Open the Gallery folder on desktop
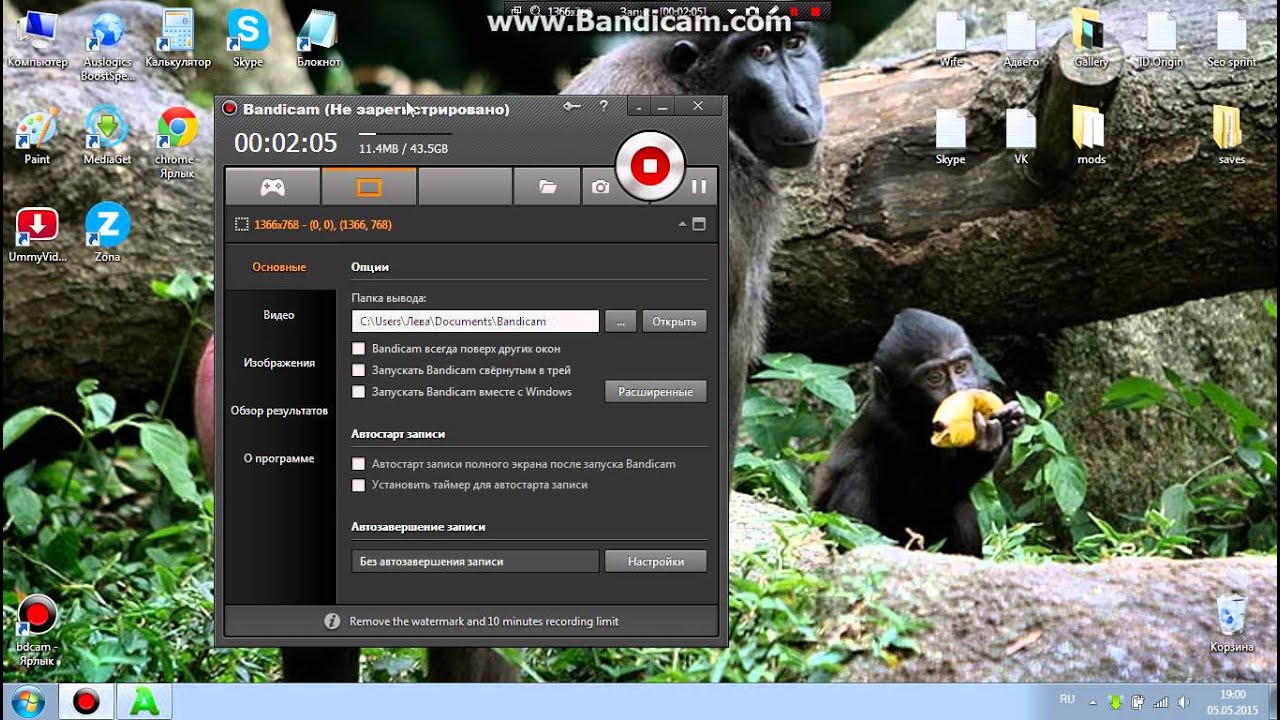 tap(1091, 40)
